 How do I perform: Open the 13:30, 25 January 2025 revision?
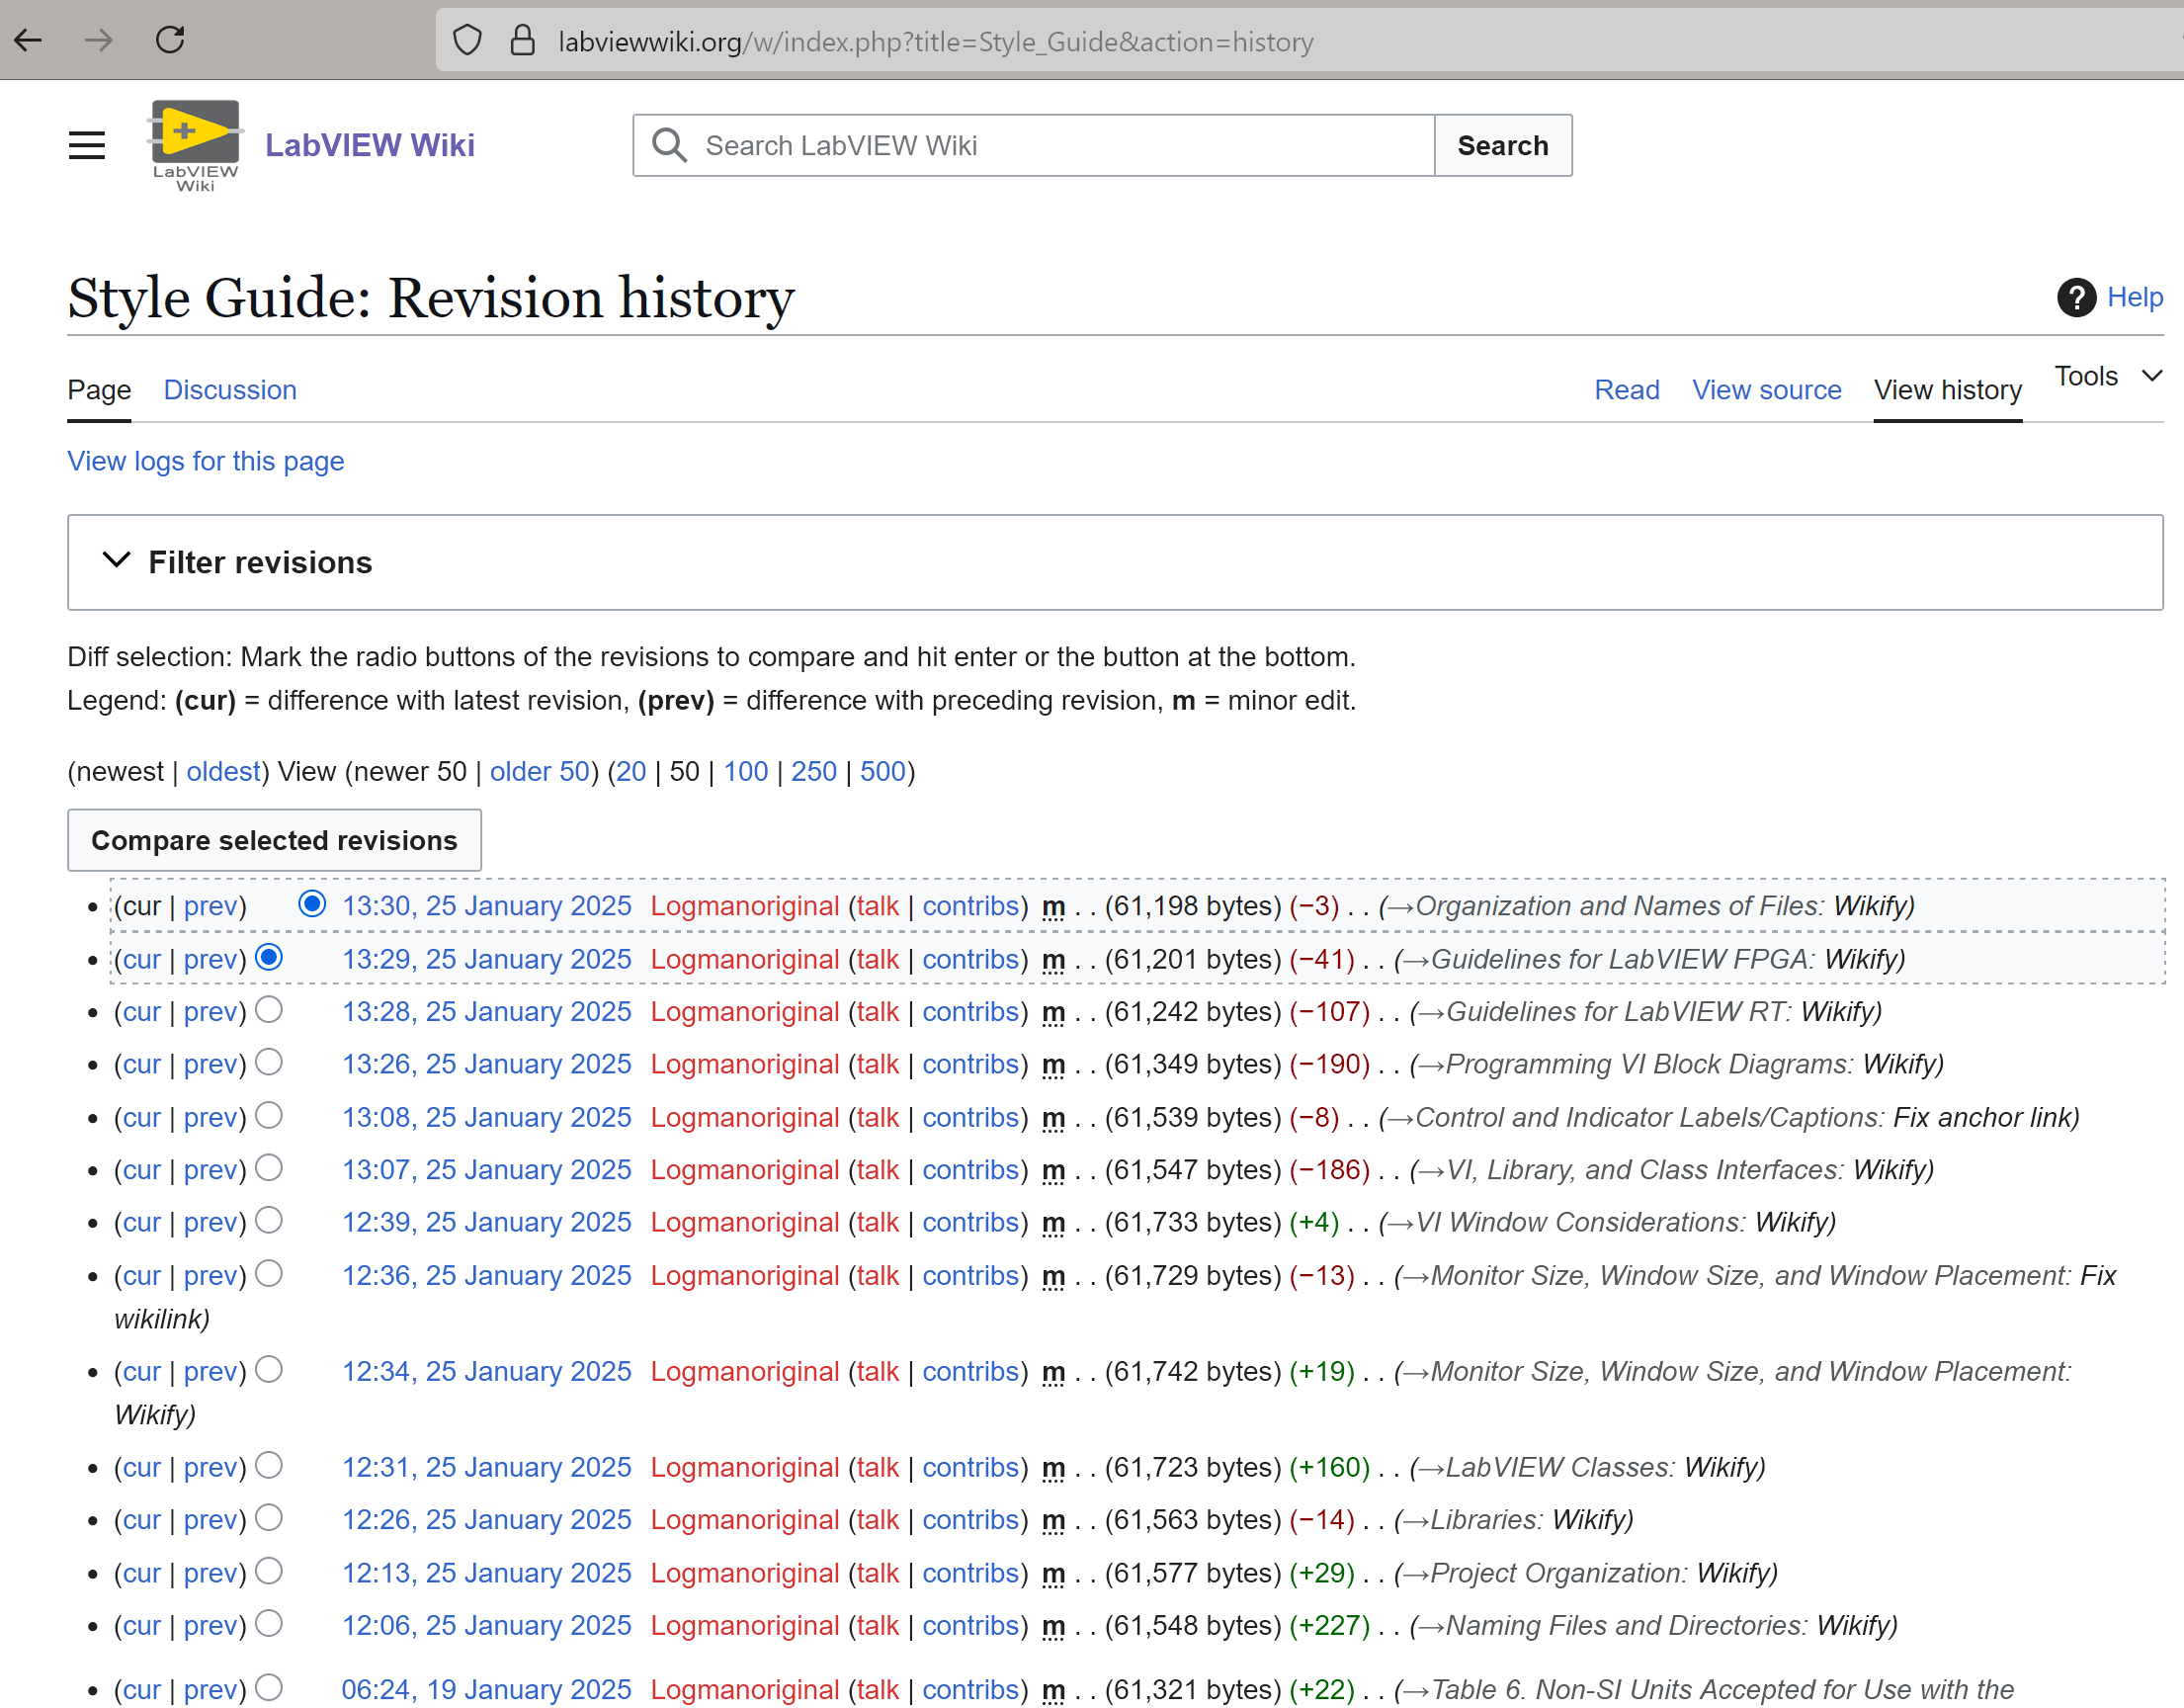[x=487, y=906]
